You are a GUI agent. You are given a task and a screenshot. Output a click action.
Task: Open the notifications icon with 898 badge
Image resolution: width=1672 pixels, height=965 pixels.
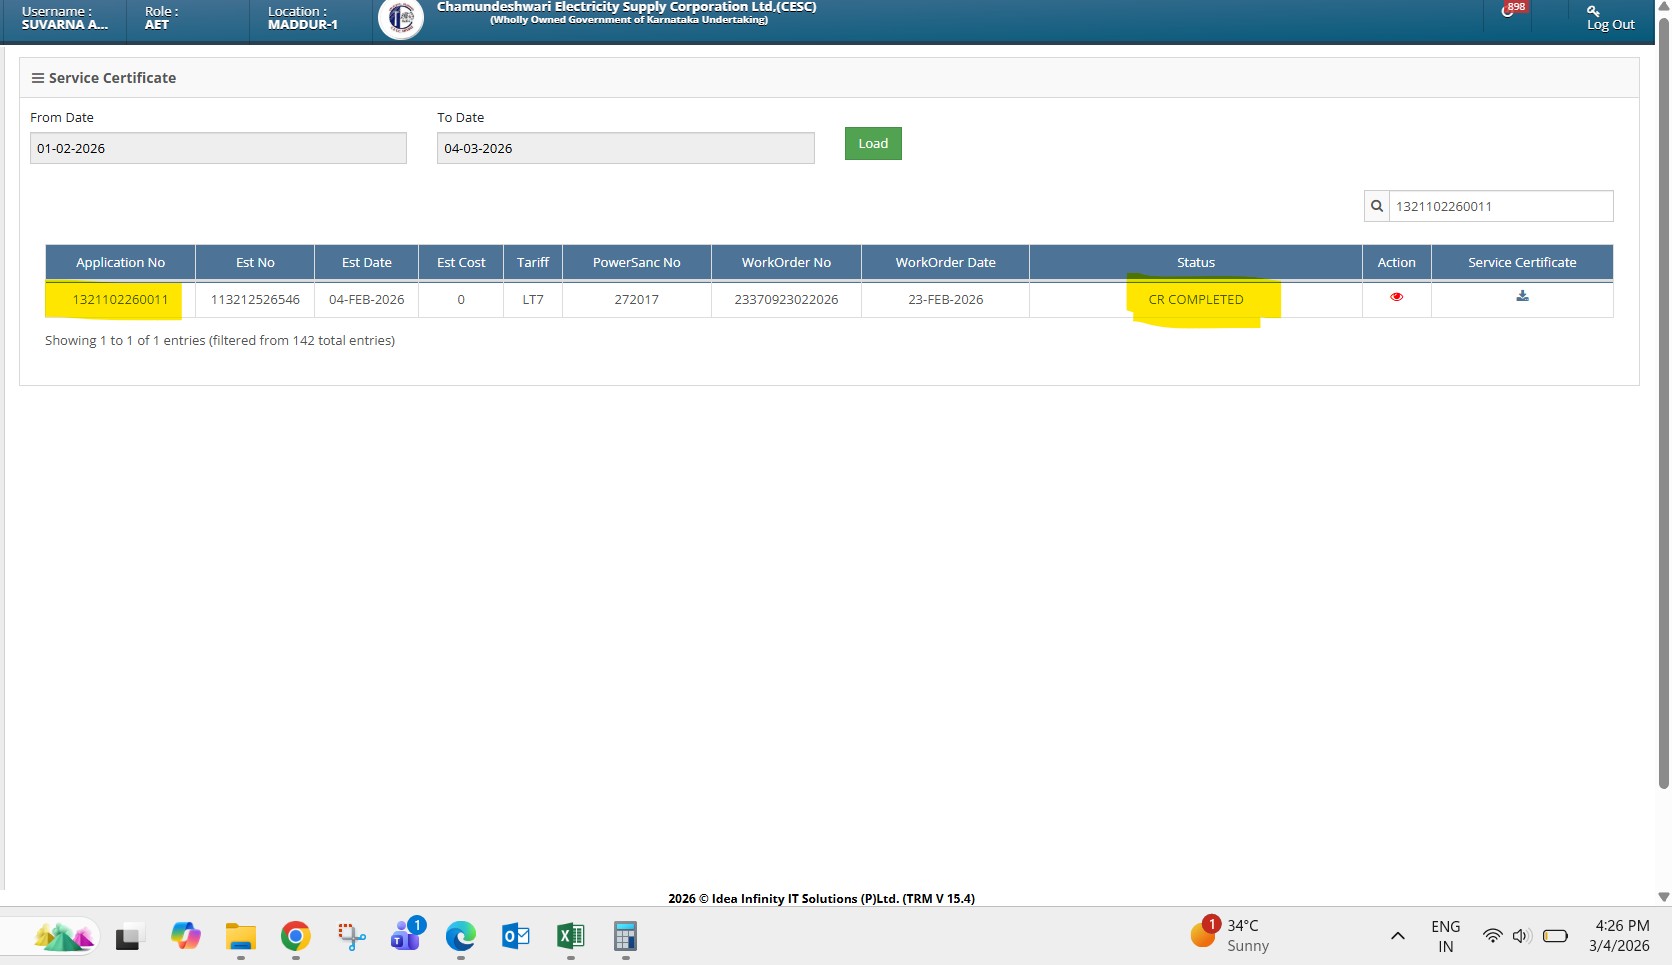pos(1511,10)
